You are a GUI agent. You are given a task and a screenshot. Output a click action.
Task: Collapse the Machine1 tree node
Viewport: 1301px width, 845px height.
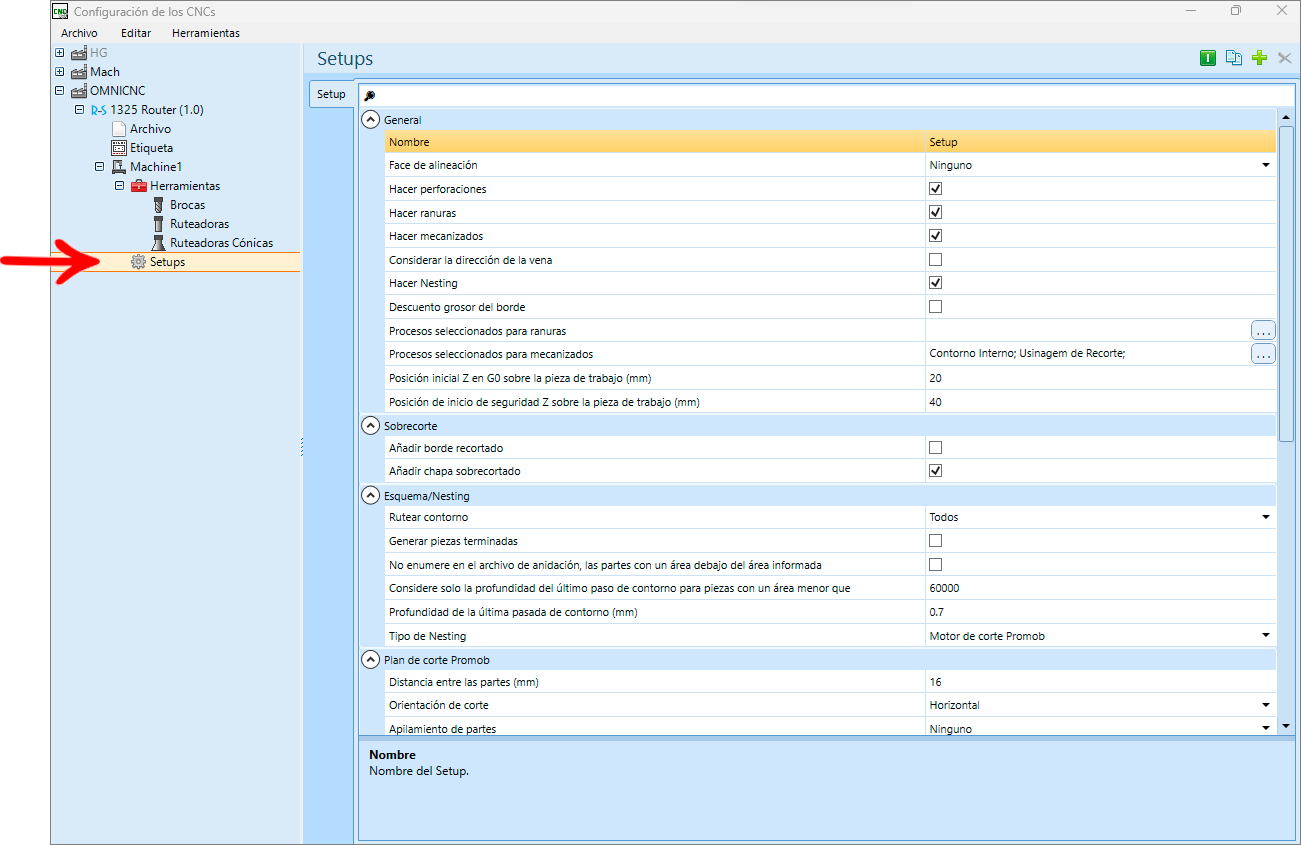100,167
